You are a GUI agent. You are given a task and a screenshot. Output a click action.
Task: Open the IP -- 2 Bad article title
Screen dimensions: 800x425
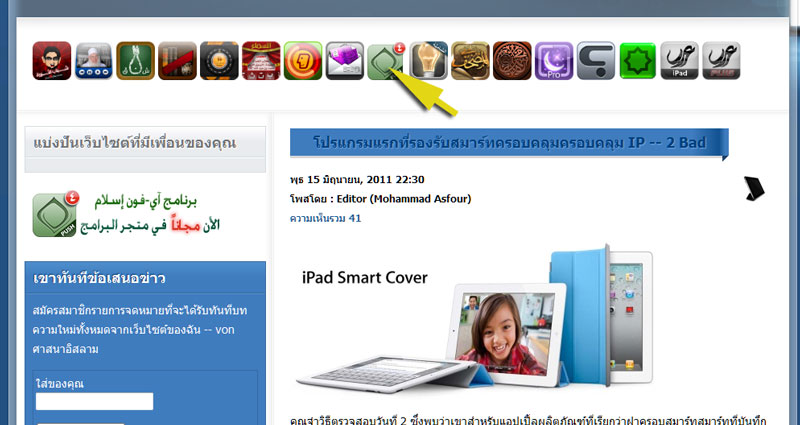(509, 143)
